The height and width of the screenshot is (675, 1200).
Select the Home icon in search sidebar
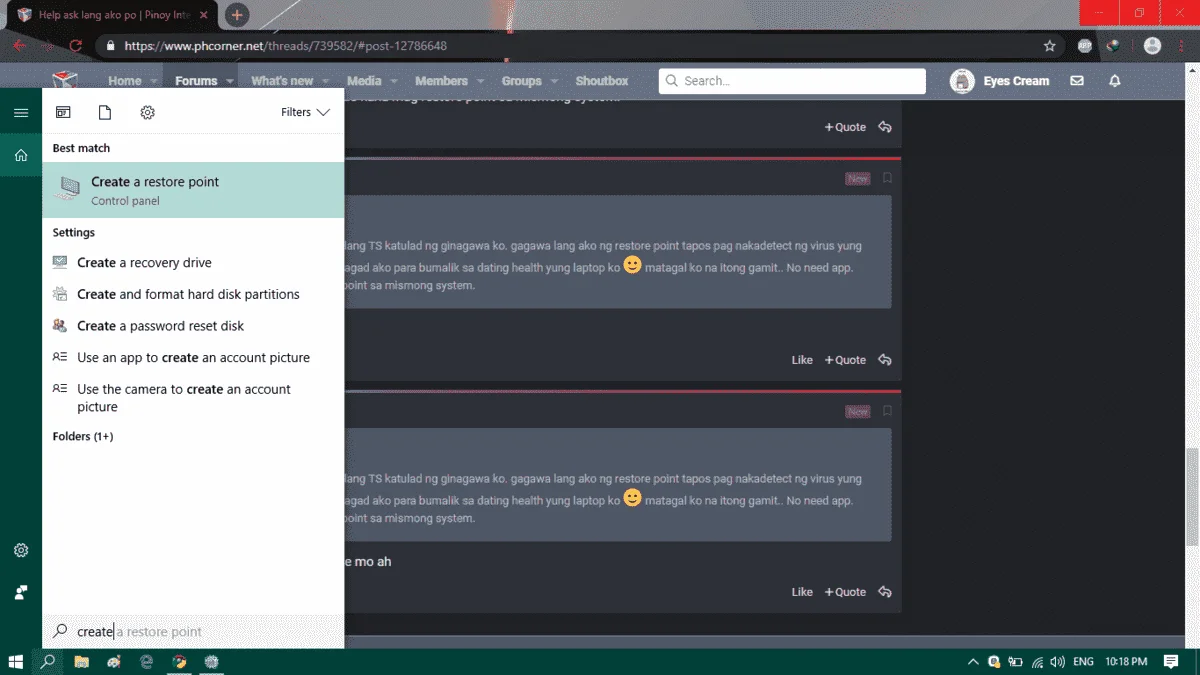(x=20, y=155)
